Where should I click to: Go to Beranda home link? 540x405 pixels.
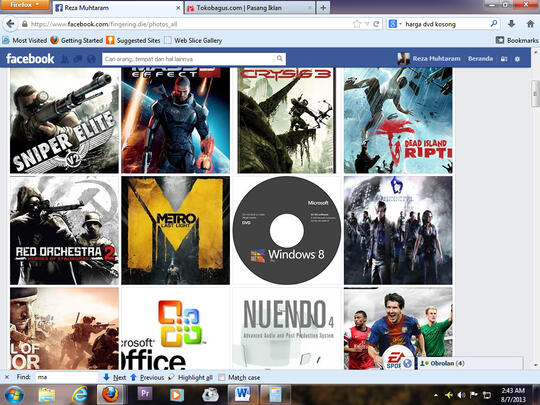click(x=480, y=59)
